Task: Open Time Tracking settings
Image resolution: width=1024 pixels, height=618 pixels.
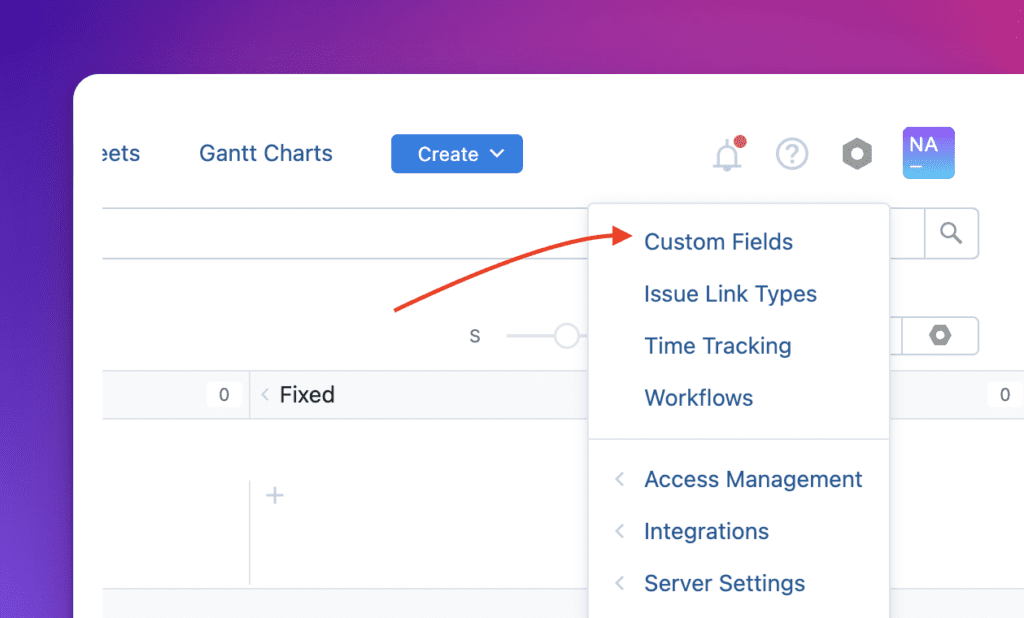Action: click(717, 346)
